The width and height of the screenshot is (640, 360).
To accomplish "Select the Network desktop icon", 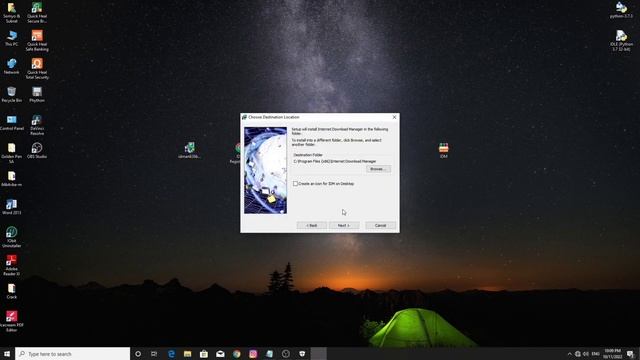I will 11,67.
